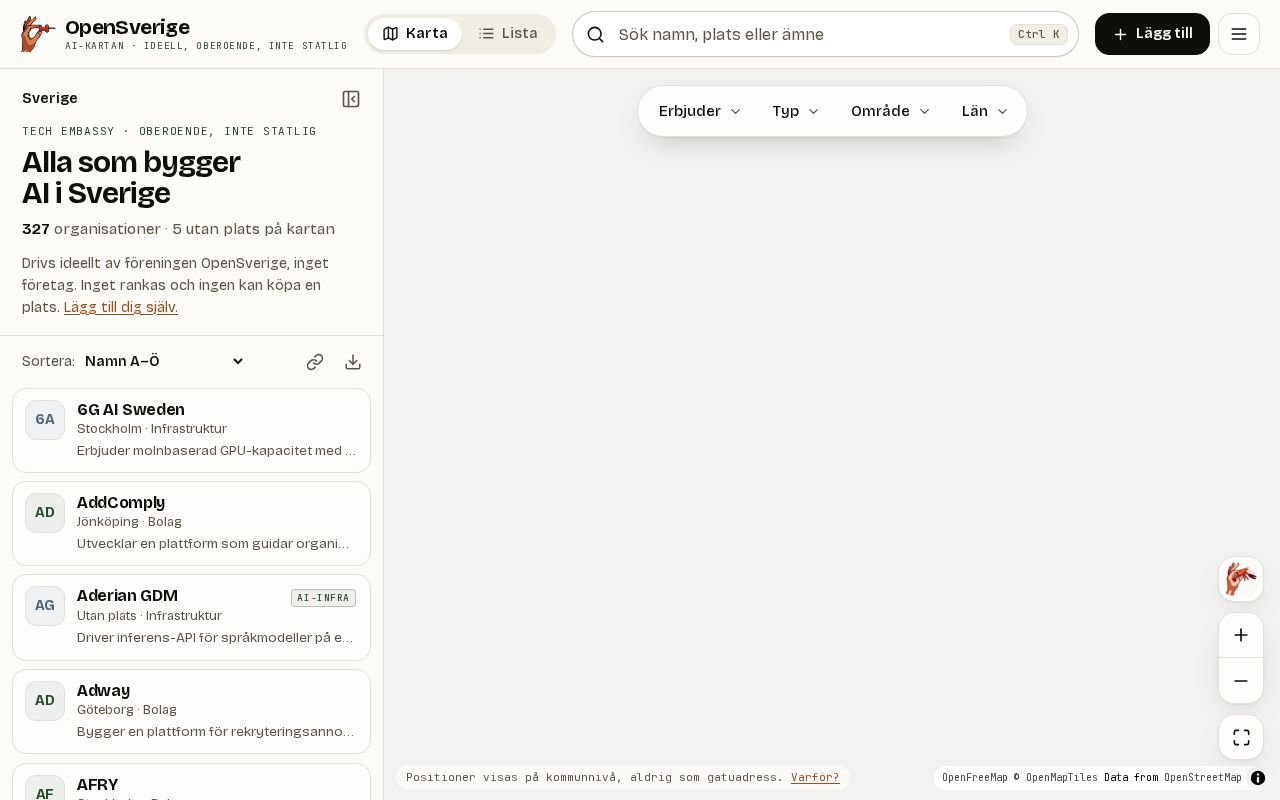Switch to Lista view
Screen dimensions: 1280x800
coord(508,34)
